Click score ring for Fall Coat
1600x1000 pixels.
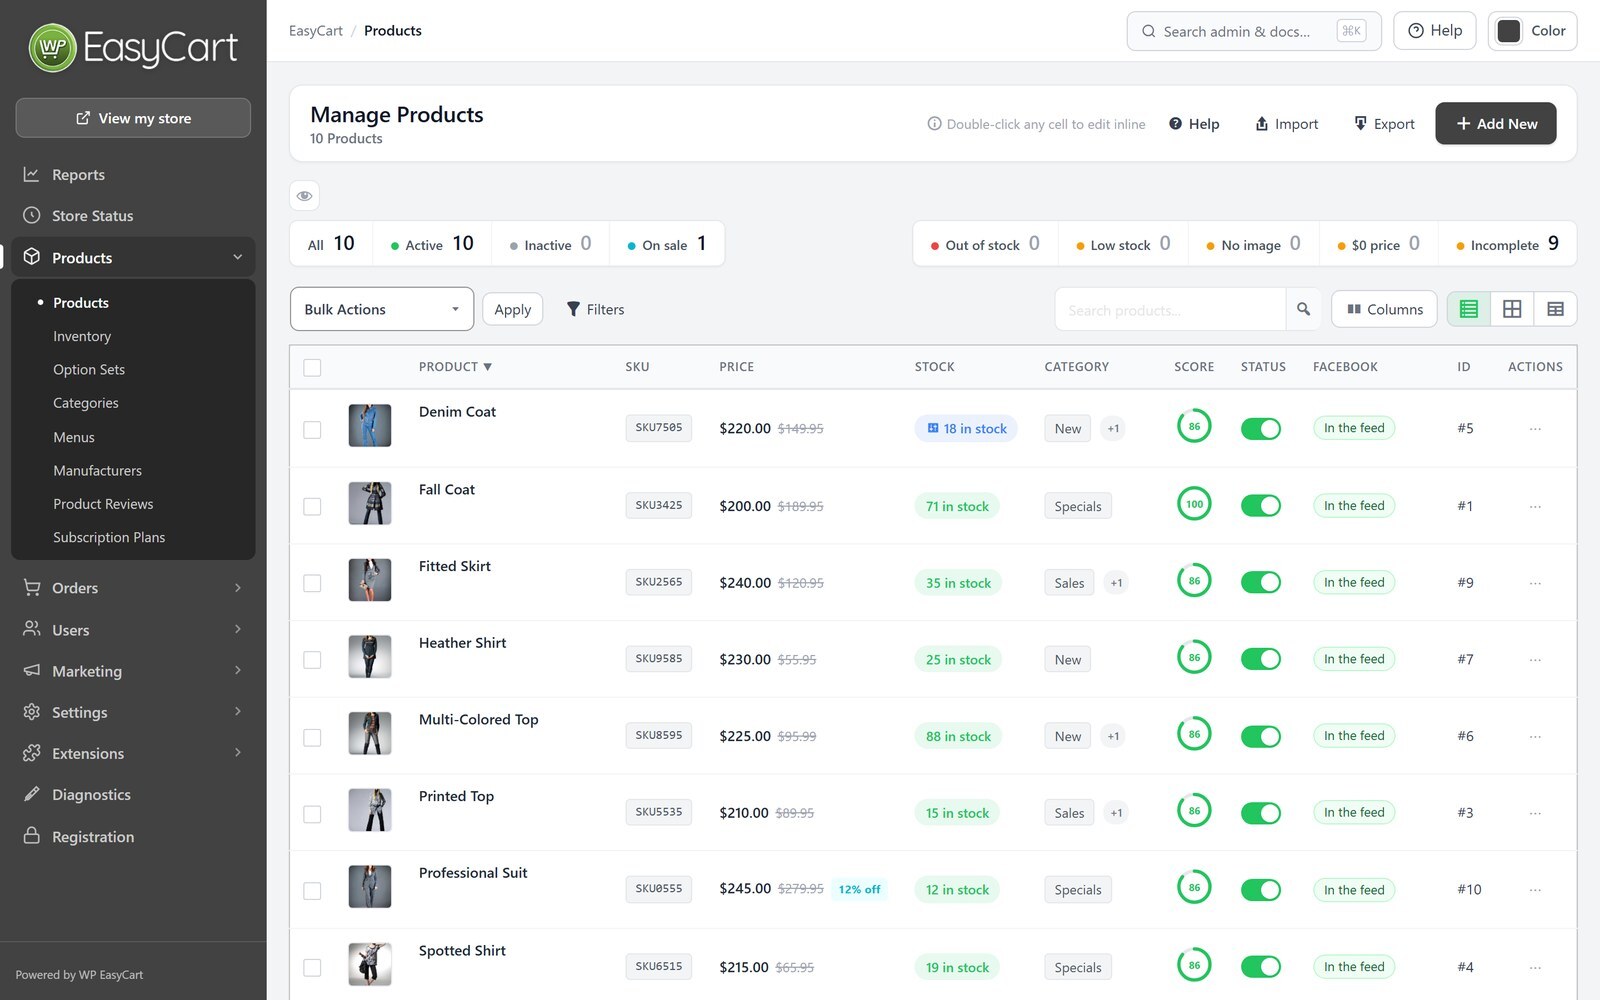(1194, 504)
